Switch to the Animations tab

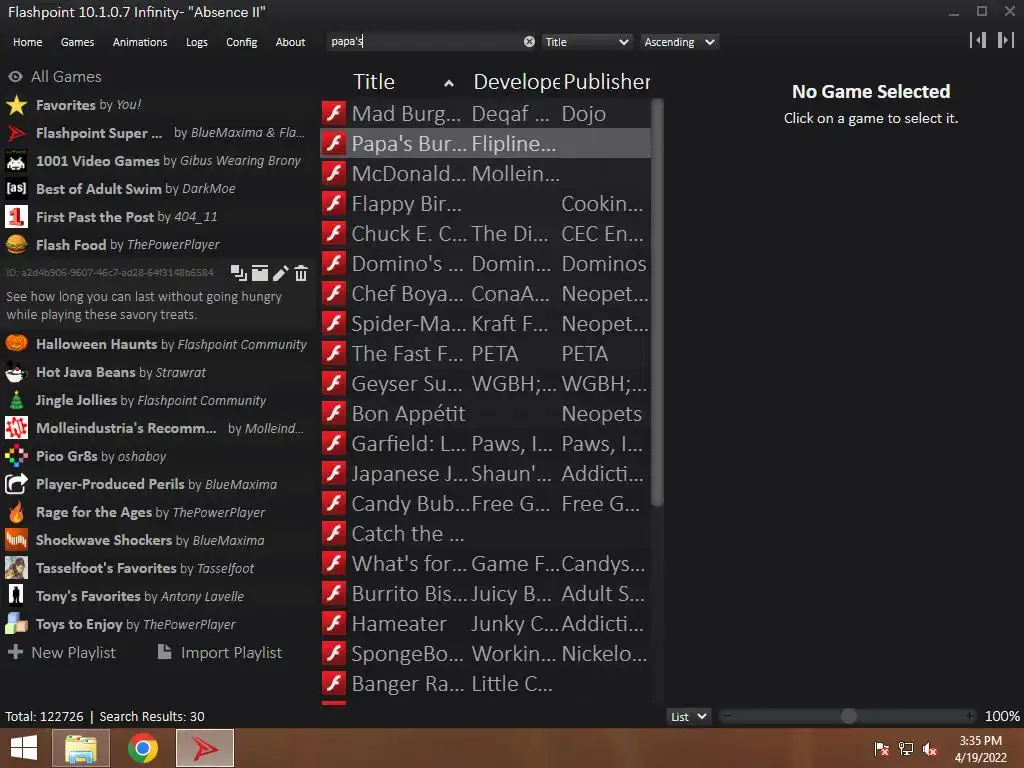(x=140, y=42)
